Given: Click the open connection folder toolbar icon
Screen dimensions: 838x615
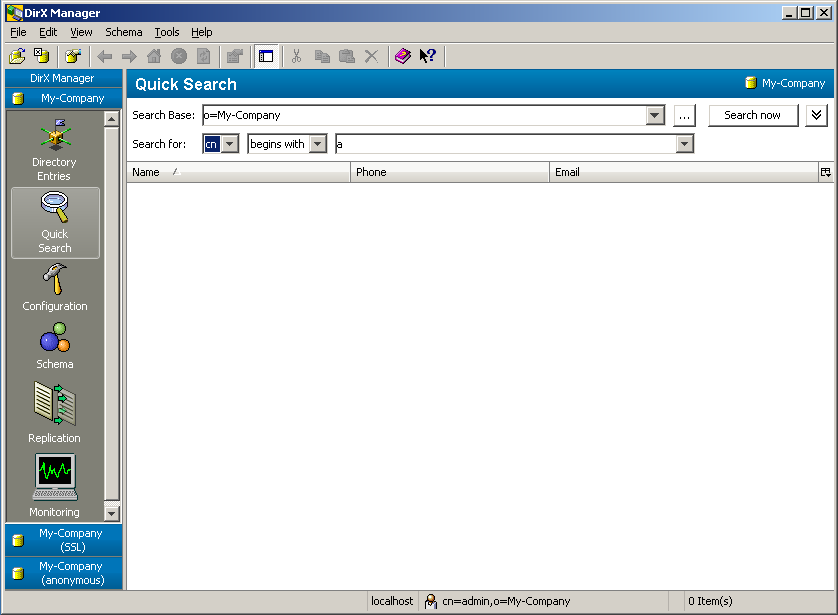Looking at the screenshot, I should coord(17,56).
